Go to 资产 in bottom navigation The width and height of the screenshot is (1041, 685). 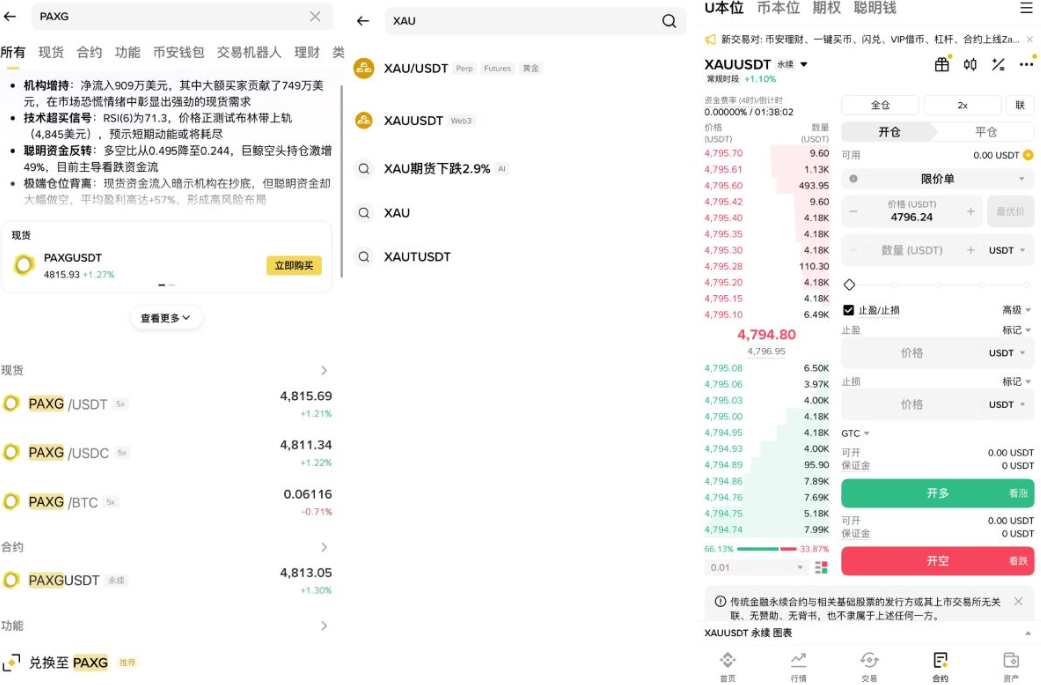tap(1010, 666)
